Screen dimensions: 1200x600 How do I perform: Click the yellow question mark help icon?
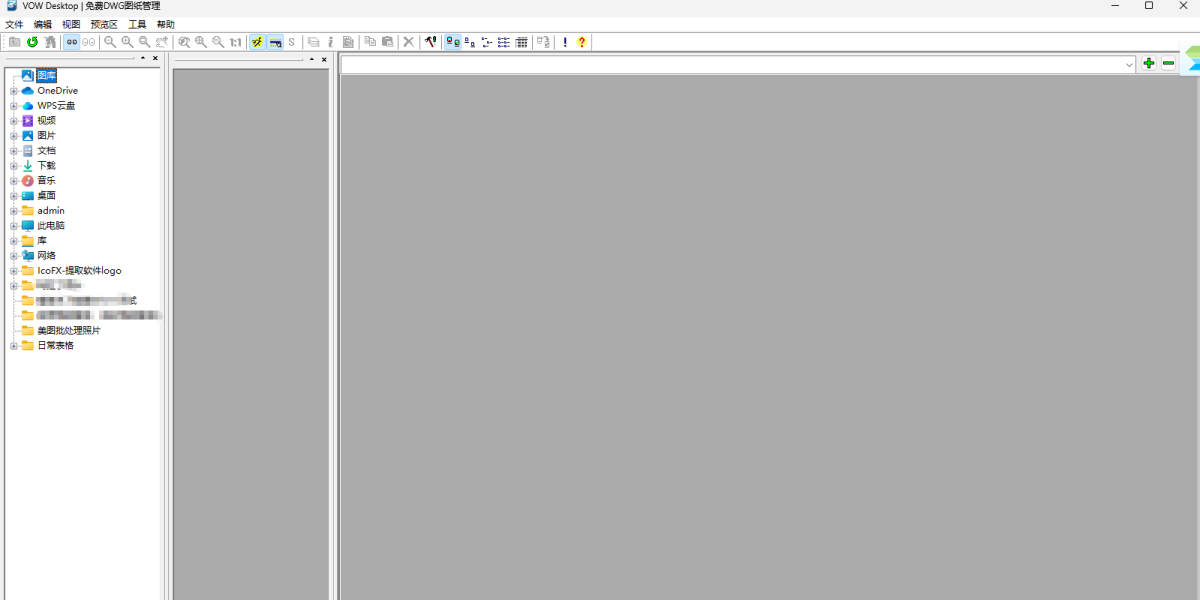pyautogui.click(x=582, y=42)
